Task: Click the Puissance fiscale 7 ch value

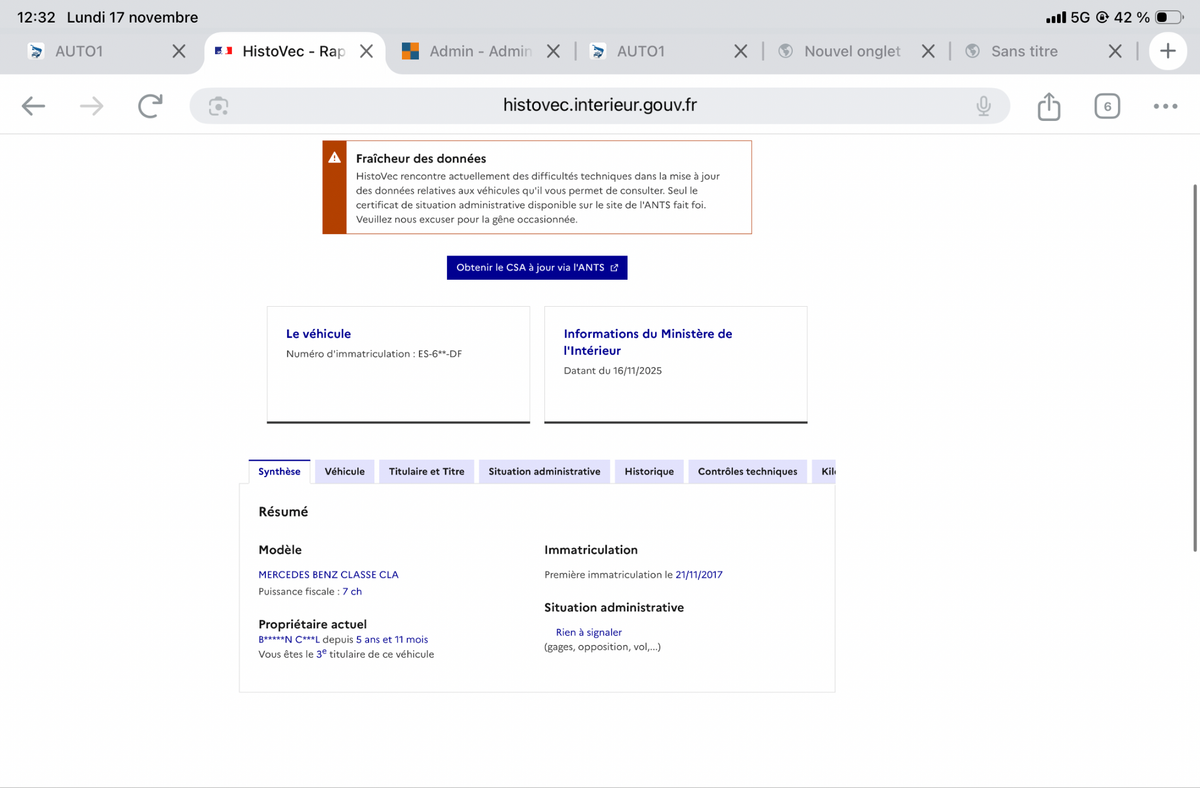Action: pyautogui.click(x=352, y=592)
